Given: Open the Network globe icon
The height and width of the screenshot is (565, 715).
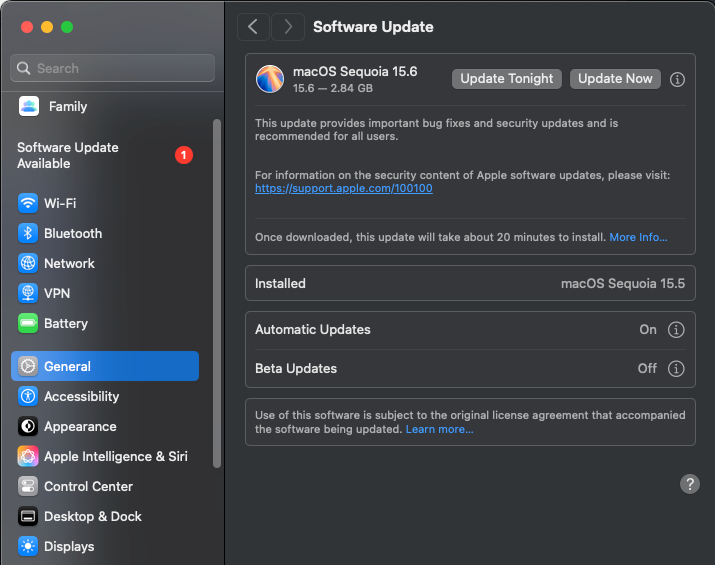Looking at the screenshot, I should coord(28,263).
